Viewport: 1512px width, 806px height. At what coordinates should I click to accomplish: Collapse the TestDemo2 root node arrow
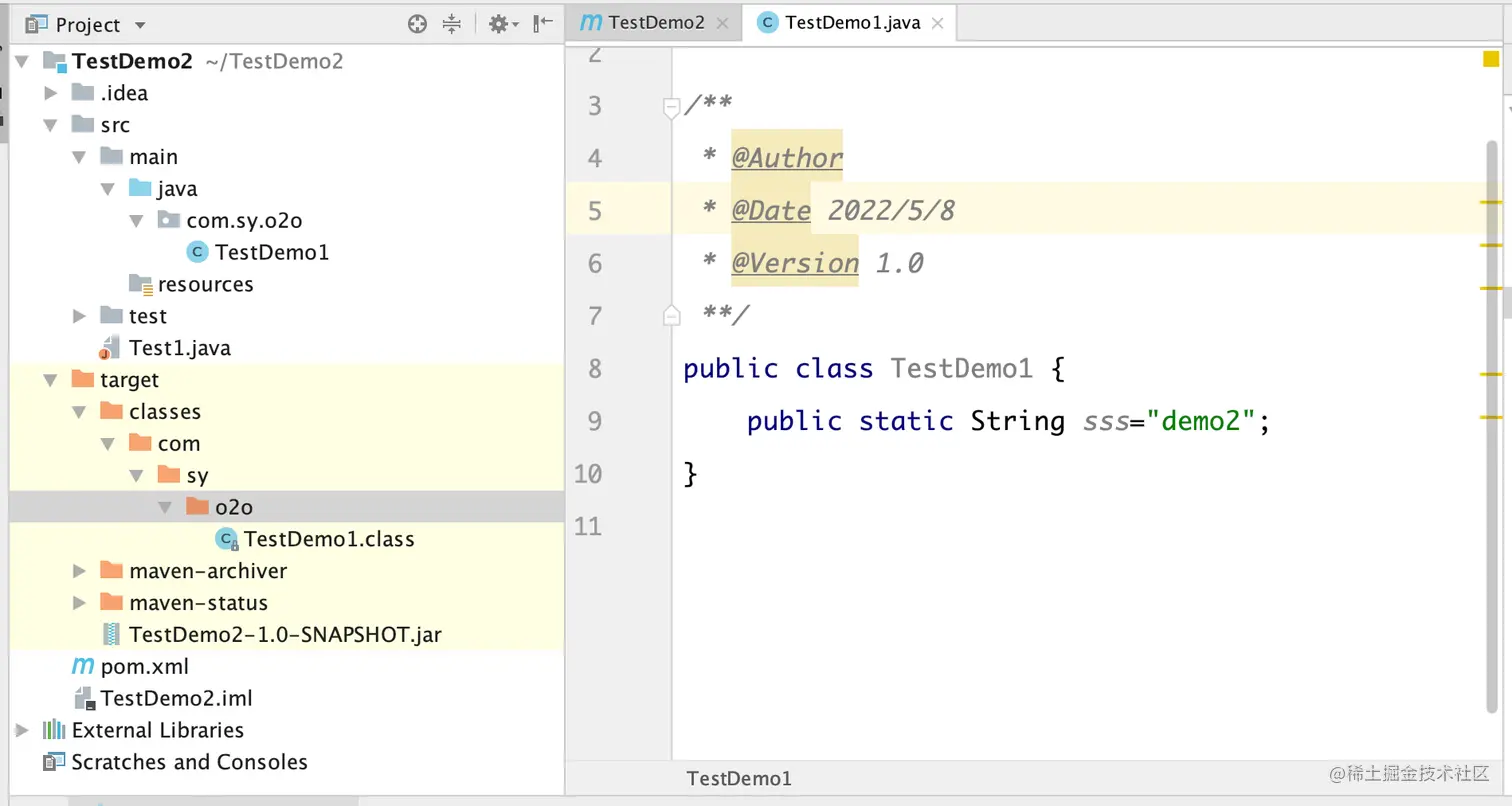coord(23,62)
